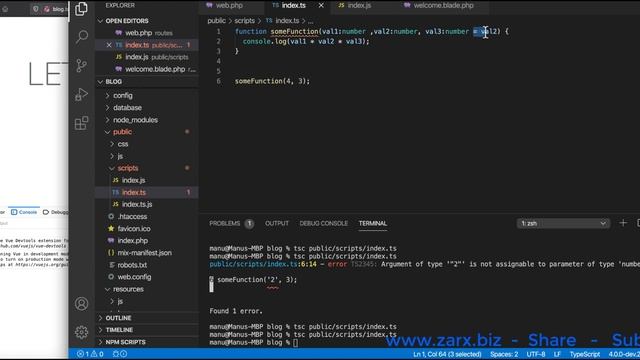Change the UTF-8 encoding setting
This screenshot has height=360, width=640.
(x=536, y=354)
